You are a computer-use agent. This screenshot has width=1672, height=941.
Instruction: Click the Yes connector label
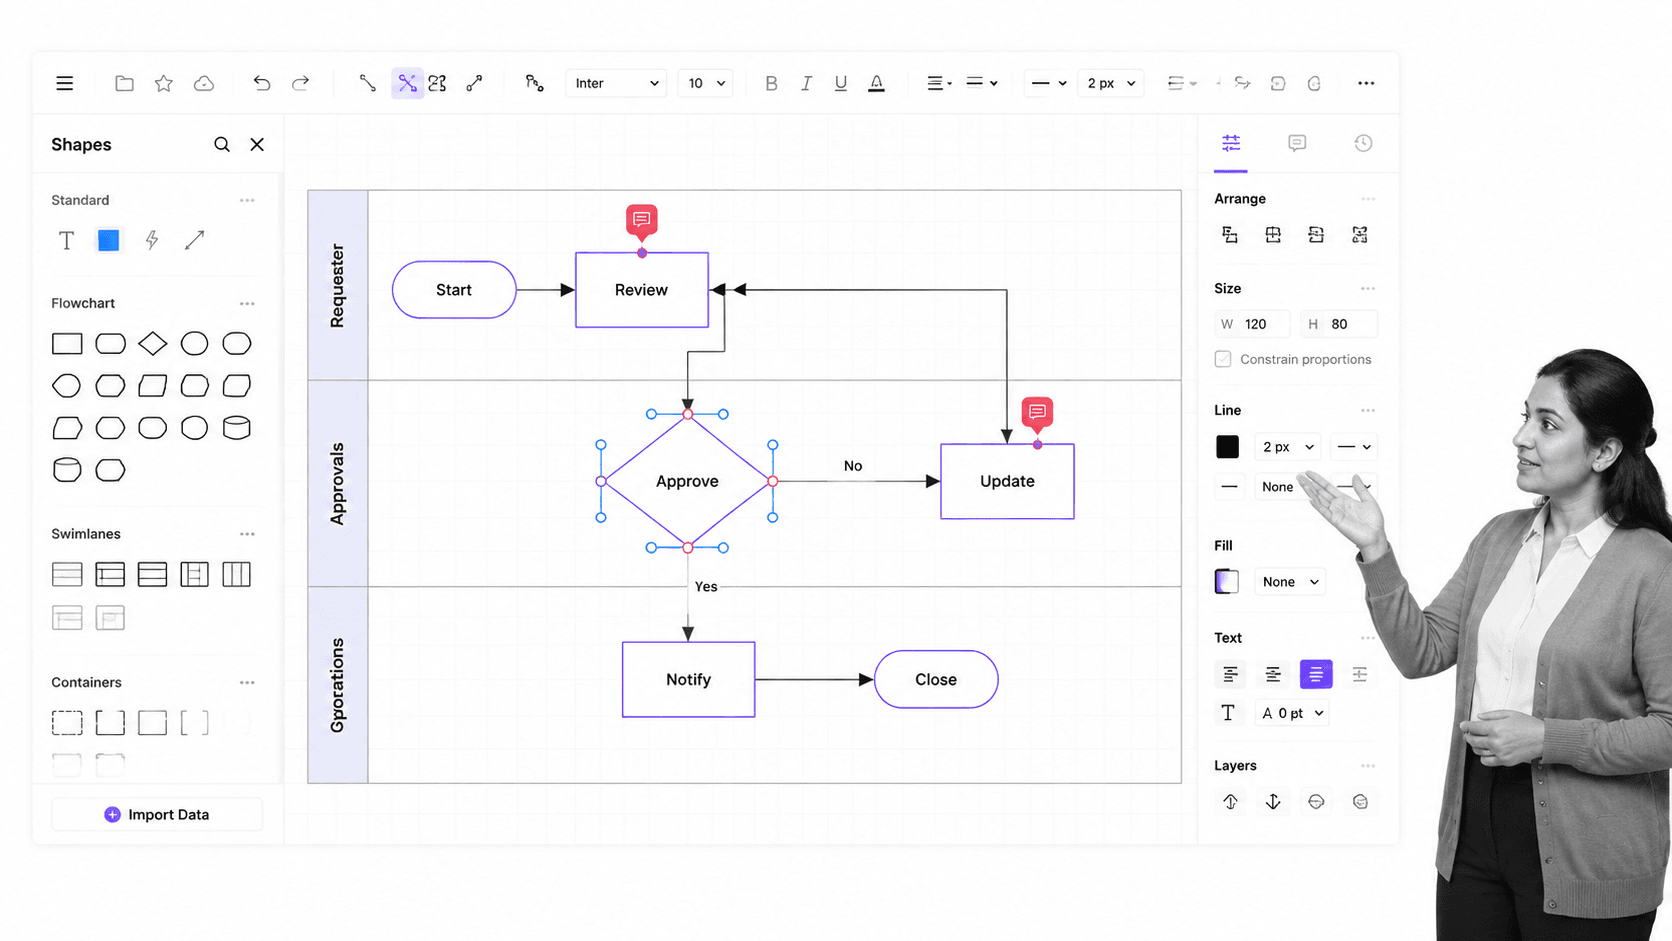click(x=706, y=587)
